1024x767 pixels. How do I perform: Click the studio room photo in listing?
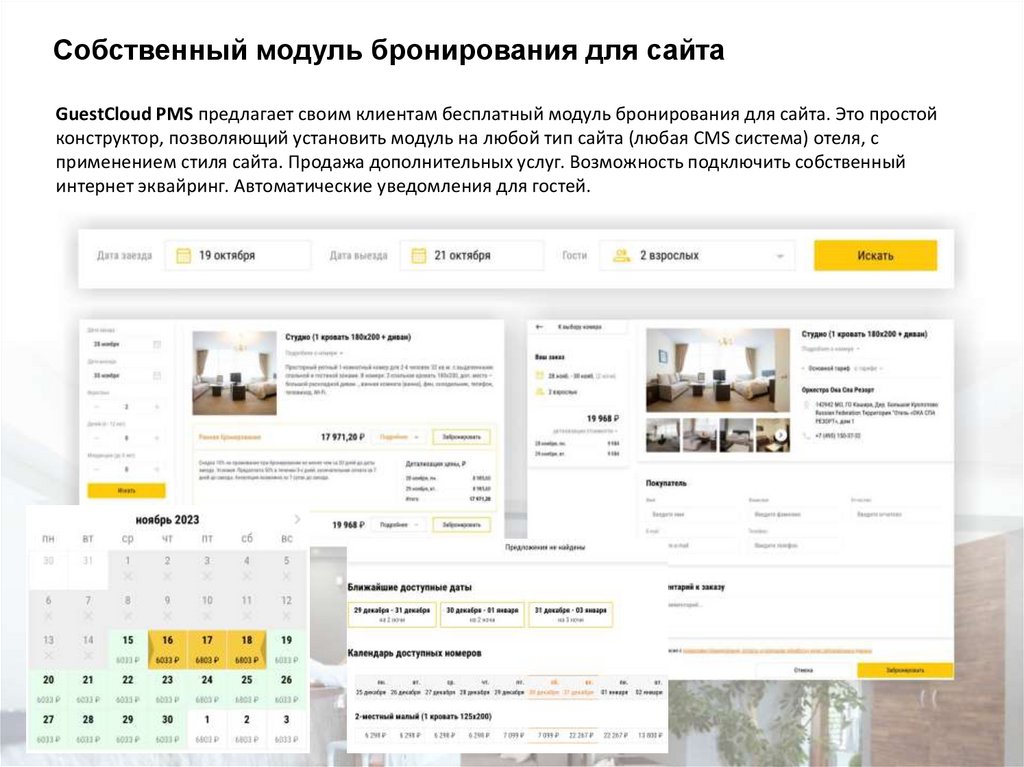coord(234,373)
